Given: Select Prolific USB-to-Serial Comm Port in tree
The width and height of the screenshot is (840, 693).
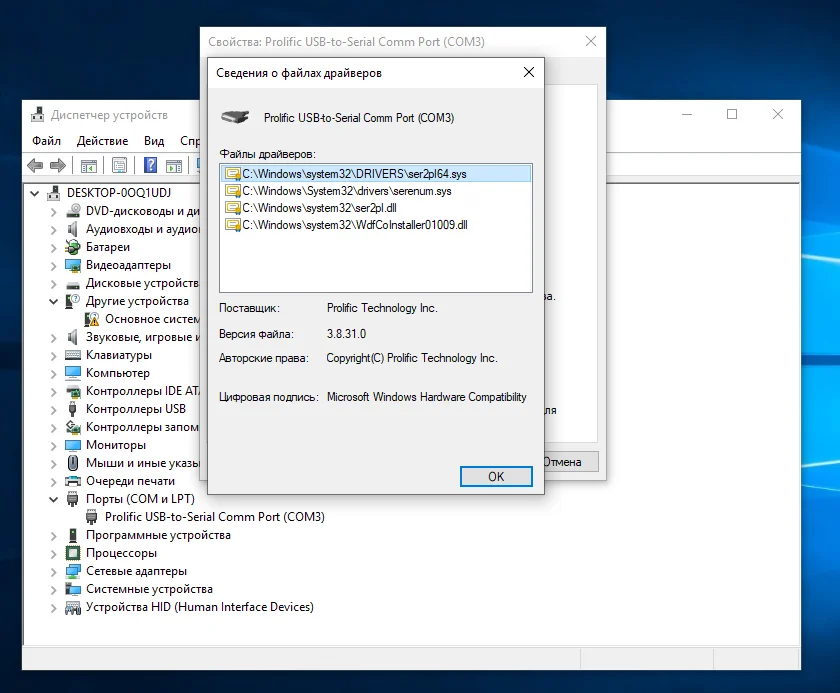Looking at the screenshot, I should [x=215, y=517].
